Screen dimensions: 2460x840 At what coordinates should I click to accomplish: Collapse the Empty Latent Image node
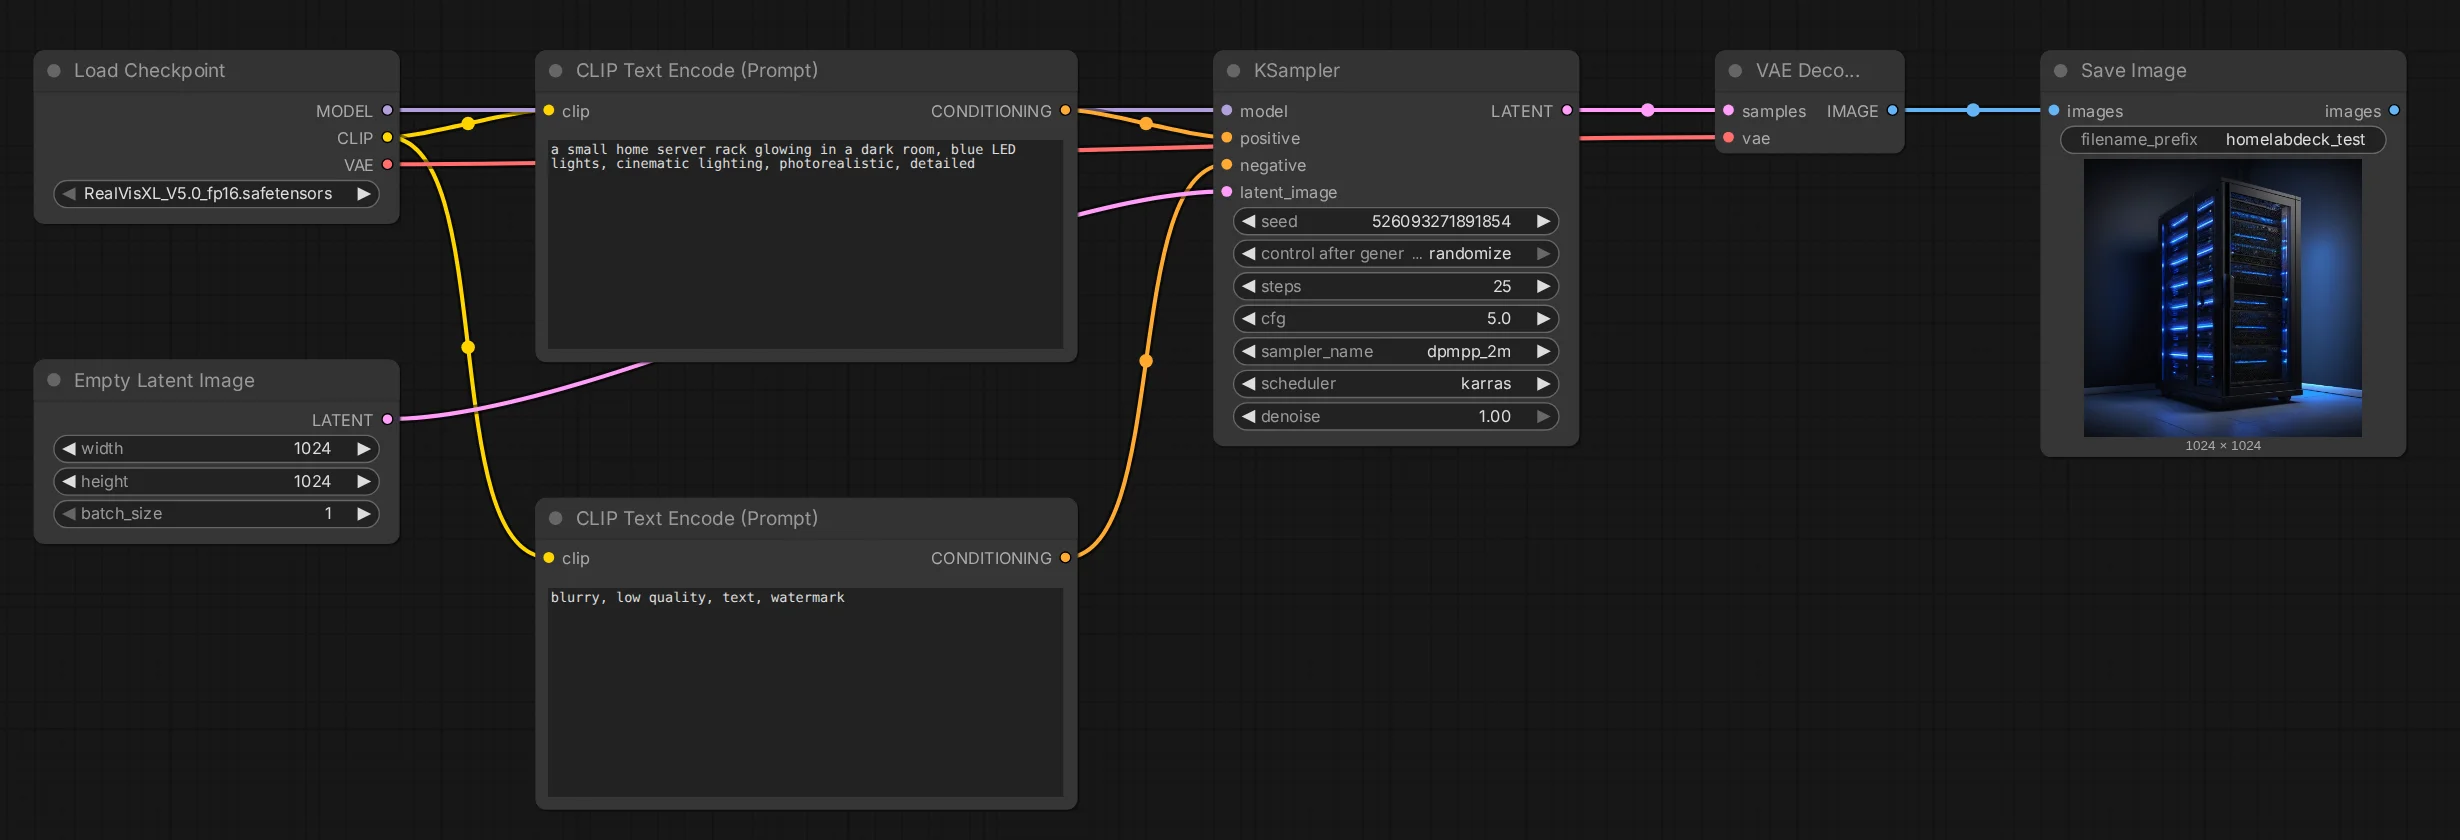pyautogui.click(x=54, y=380)
